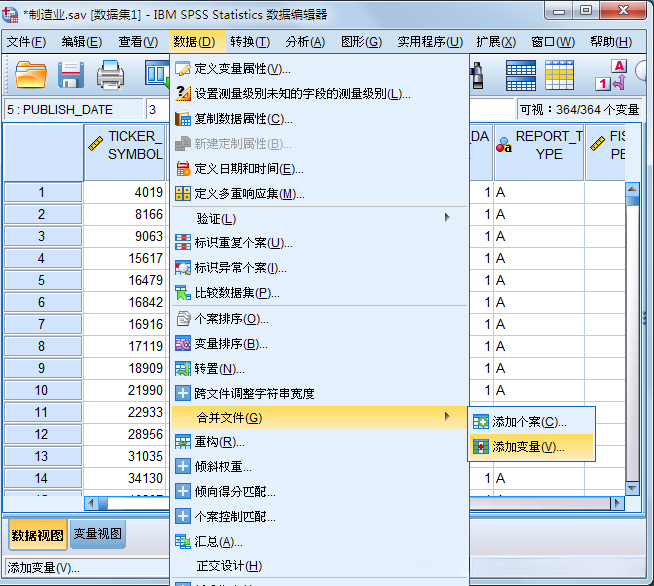Open the 窗口(W) menu
654x586 pixels.
pyautogui.click(x=553, y=42)
